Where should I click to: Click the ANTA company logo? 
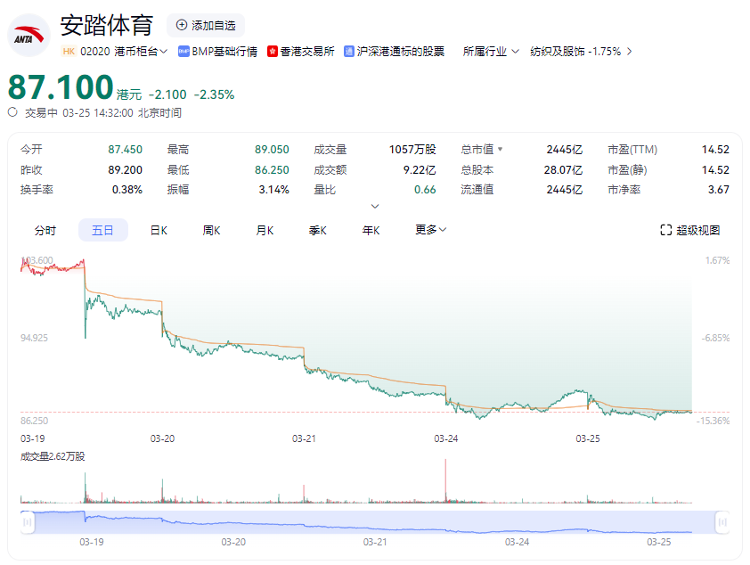click(29, 35)
